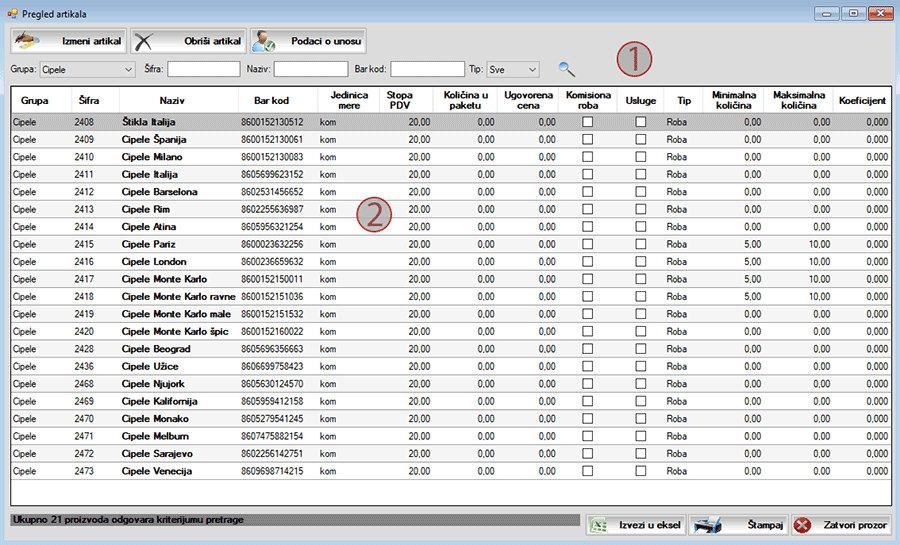Click the Ukupno 21 proizvoda status text

coord(128,520)
